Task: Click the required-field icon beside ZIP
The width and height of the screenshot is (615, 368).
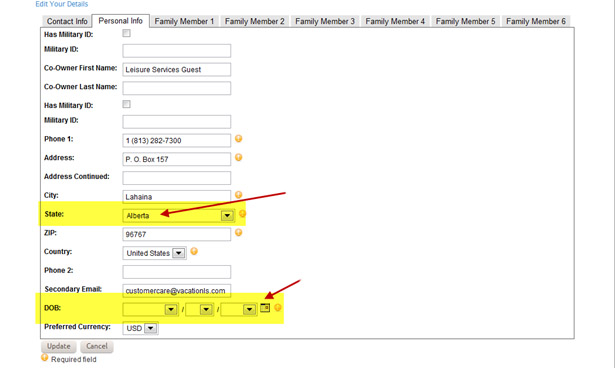Action: pyautogui.click(x=238, y=233)
